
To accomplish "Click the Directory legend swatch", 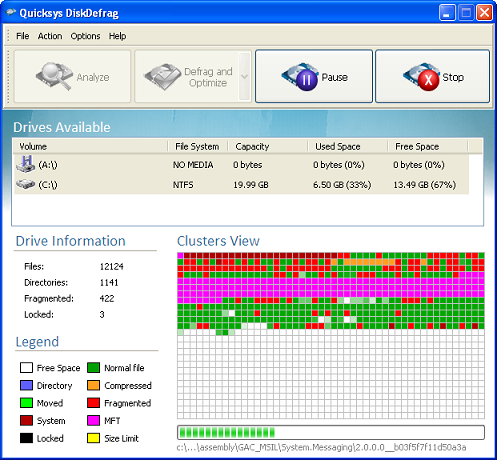I will click(26, 385).
